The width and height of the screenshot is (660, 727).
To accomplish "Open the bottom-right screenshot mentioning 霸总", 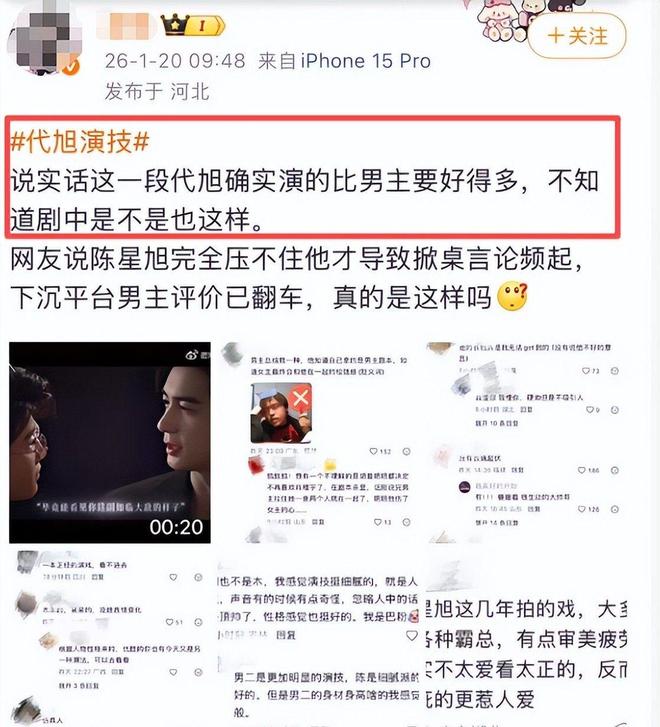I will point(526,638).
